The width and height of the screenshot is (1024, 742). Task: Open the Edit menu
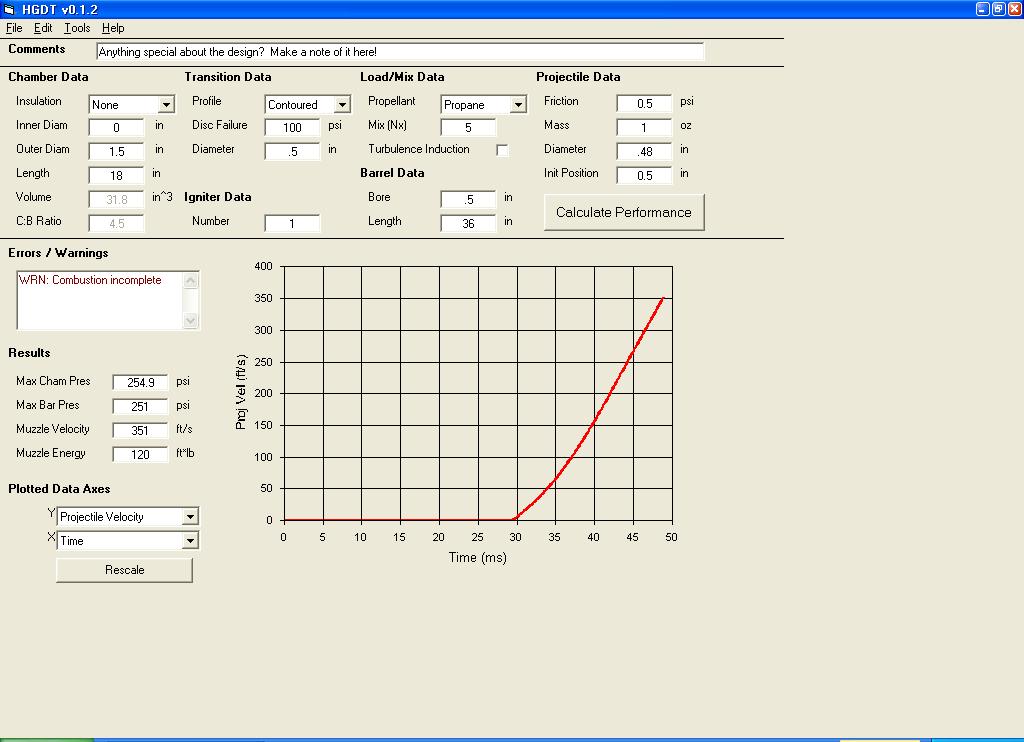43,28
